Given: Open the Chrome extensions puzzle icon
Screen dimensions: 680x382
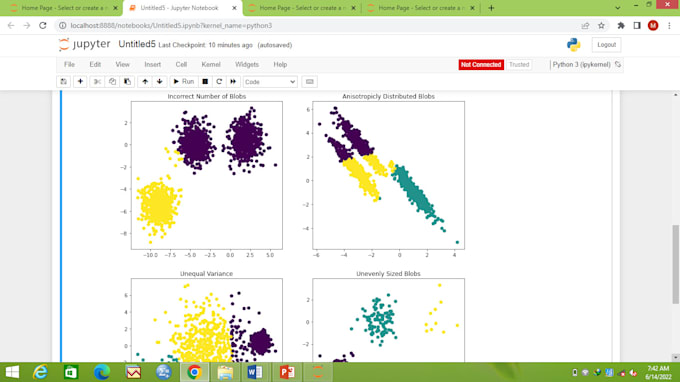Looking at the screenshot, I should coord(621,26).
